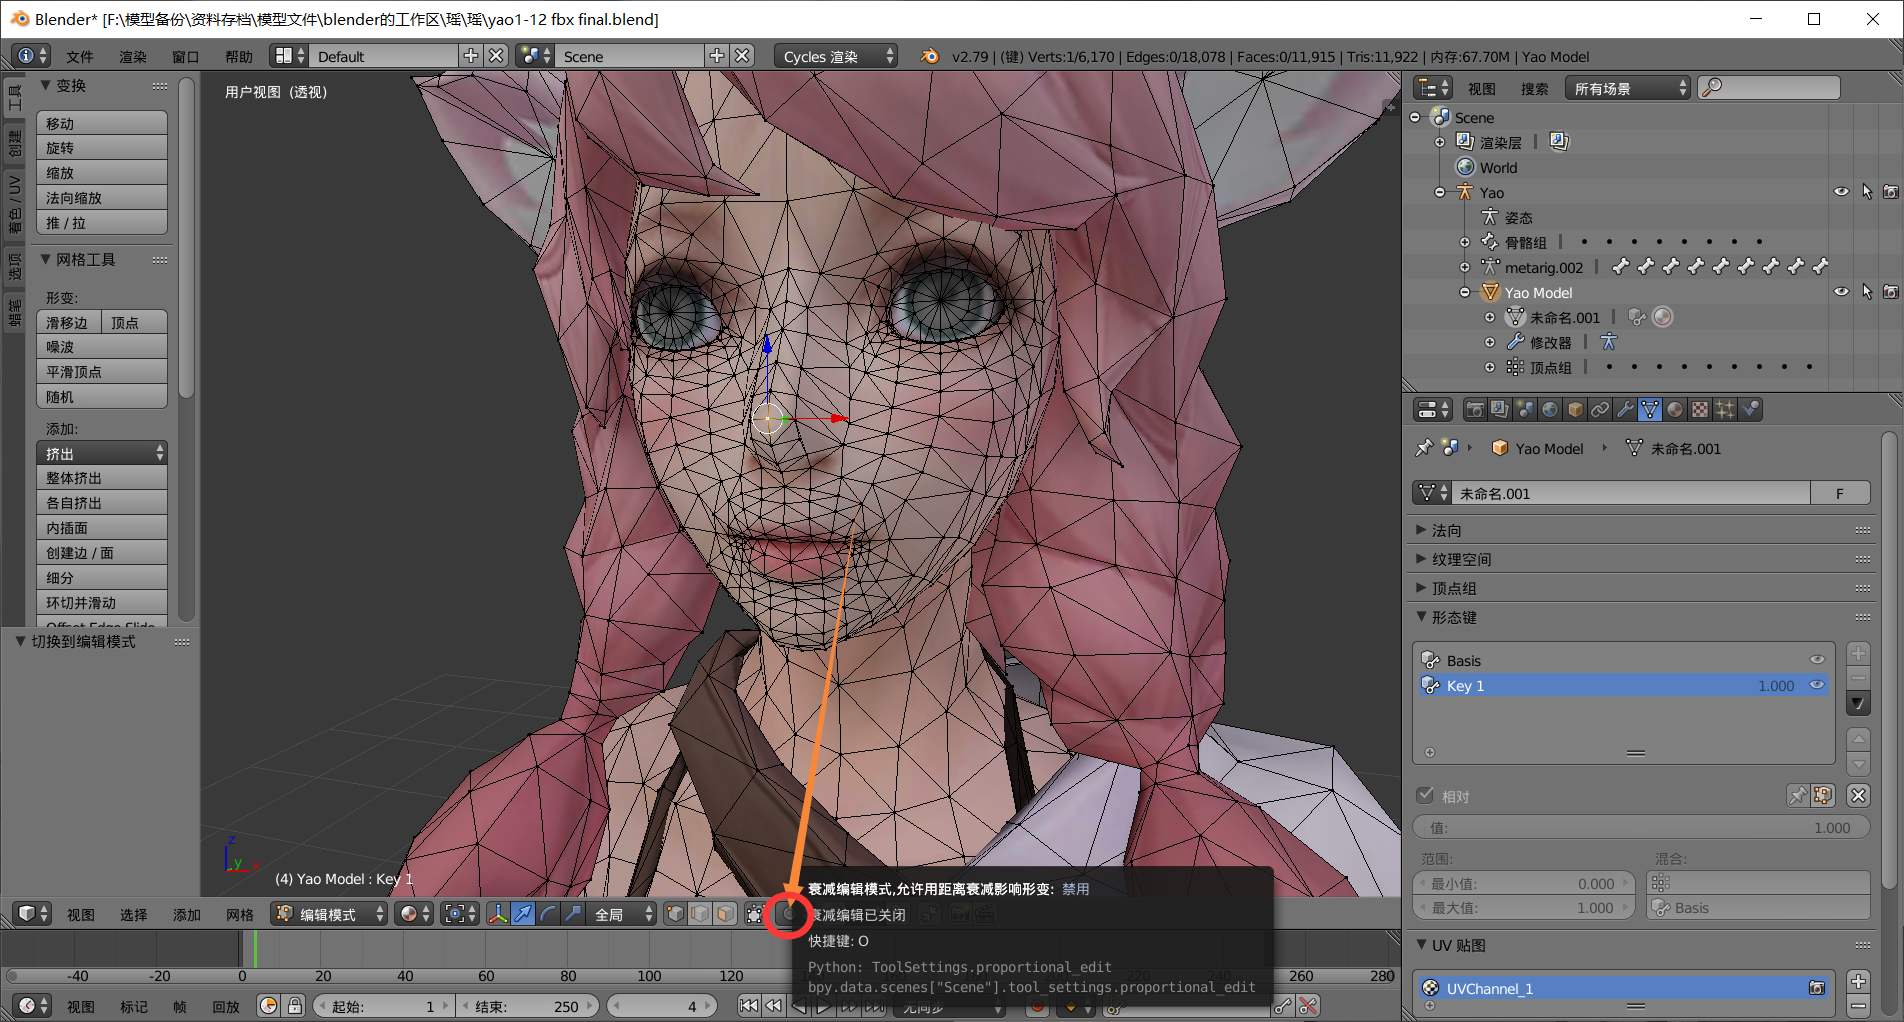
Task: Open the Material properties tab (sphere icon)
Action: [x=1675, y=410]
